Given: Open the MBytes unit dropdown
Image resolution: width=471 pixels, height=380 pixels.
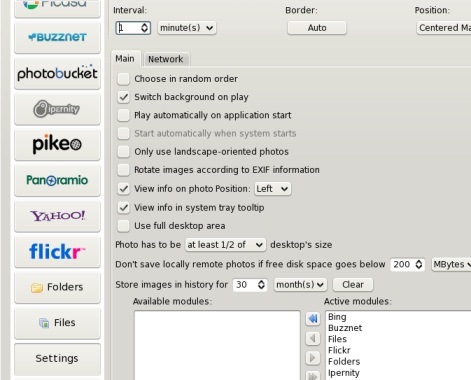Looking at the screenshot, I should point(452,265).
